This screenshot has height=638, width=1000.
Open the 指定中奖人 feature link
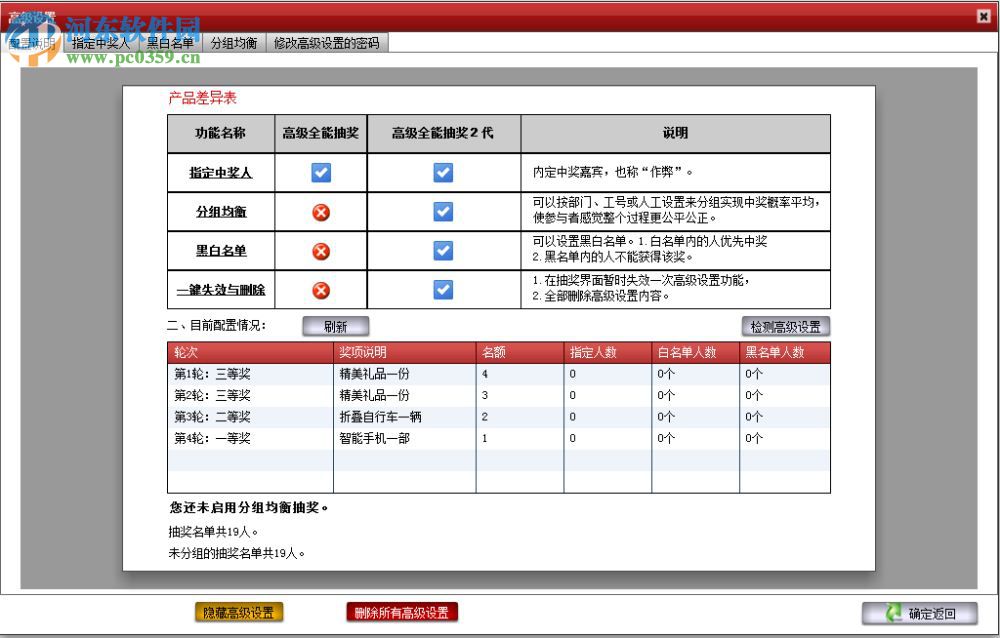click(x=220, y=172)
